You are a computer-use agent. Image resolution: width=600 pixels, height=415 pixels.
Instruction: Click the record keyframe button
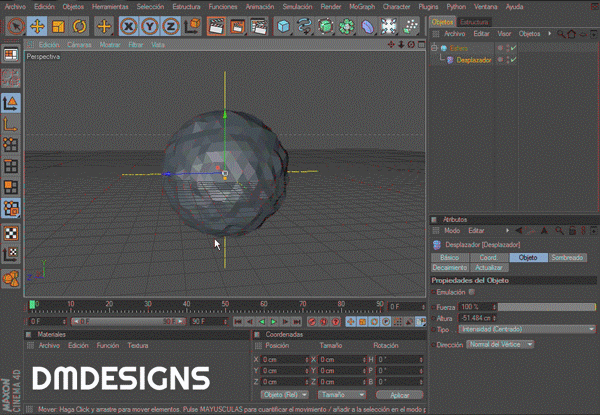pyautogui.click(x=312, y=322)
